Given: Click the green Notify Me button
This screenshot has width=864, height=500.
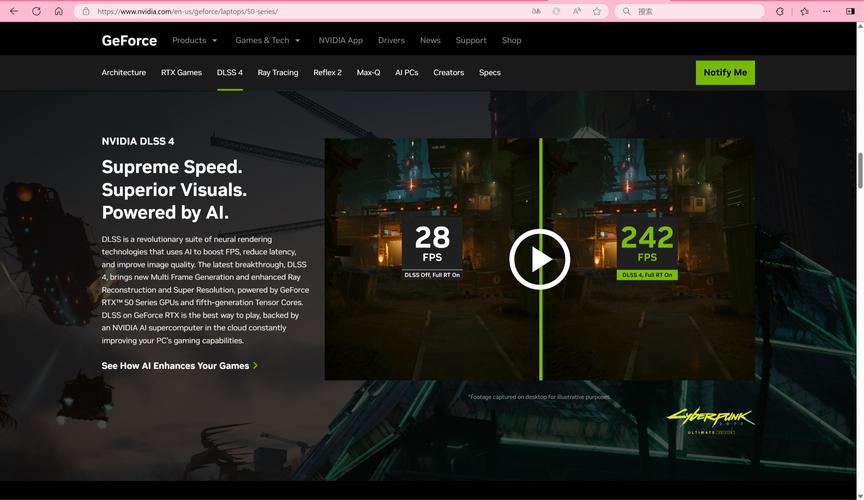Looking at the screenshot, I should tap(725, 73).
